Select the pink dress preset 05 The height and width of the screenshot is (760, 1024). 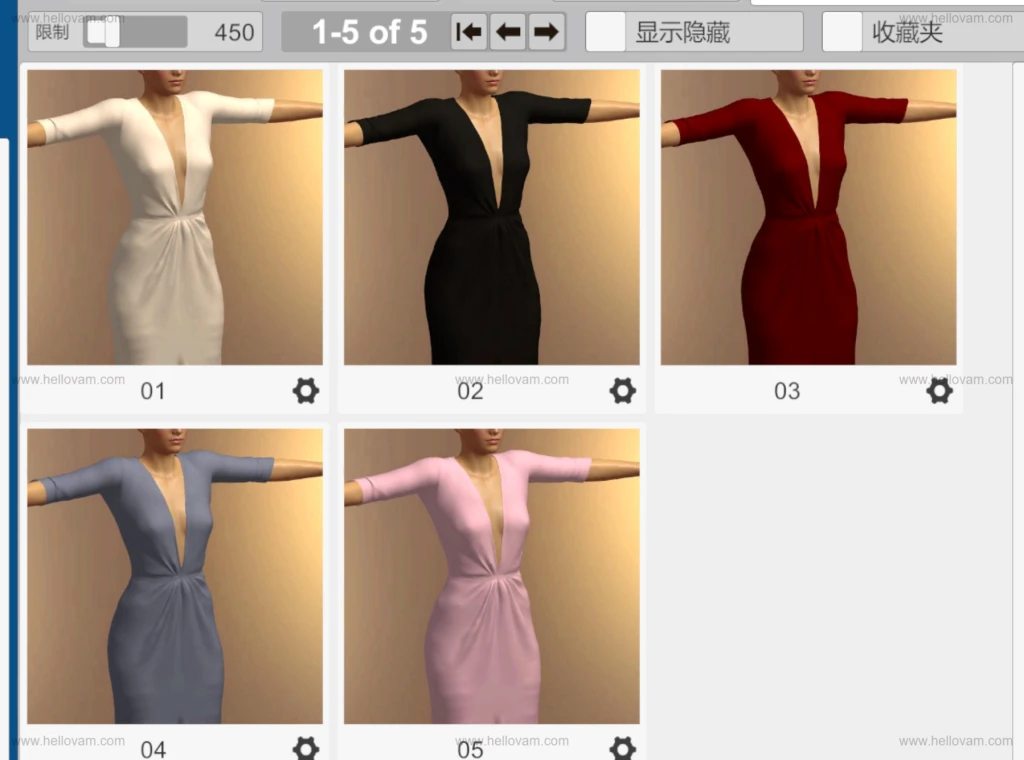491,575
